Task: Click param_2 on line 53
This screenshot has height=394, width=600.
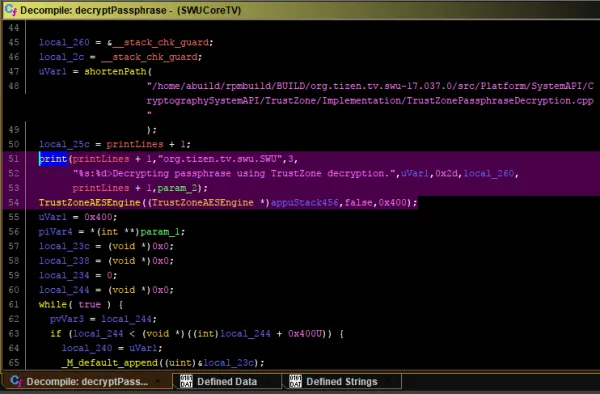Action: pyautogui.click(x=177, y=188)
